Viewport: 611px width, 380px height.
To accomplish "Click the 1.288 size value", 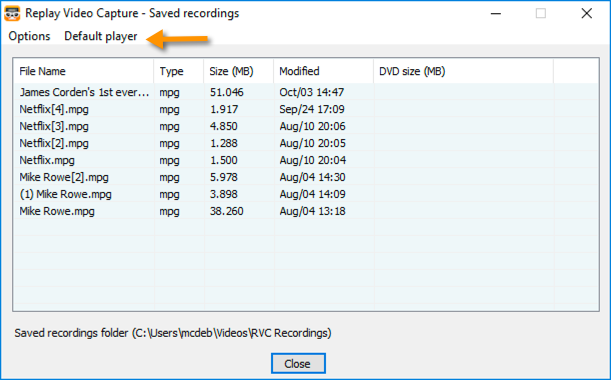I will [x=224, y=143].
